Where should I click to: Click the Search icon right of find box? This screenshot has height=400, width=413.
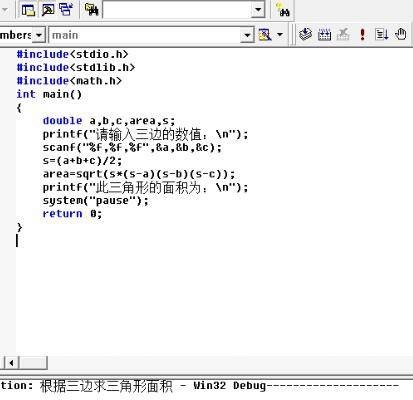click(x=283, y=10)
